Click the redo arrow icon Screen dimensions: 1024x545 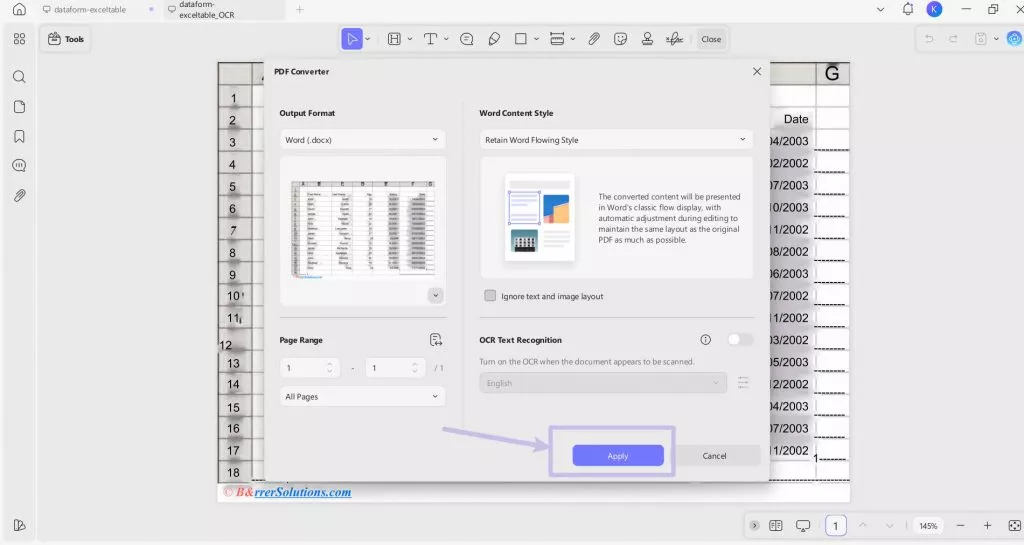coord(953,39)
